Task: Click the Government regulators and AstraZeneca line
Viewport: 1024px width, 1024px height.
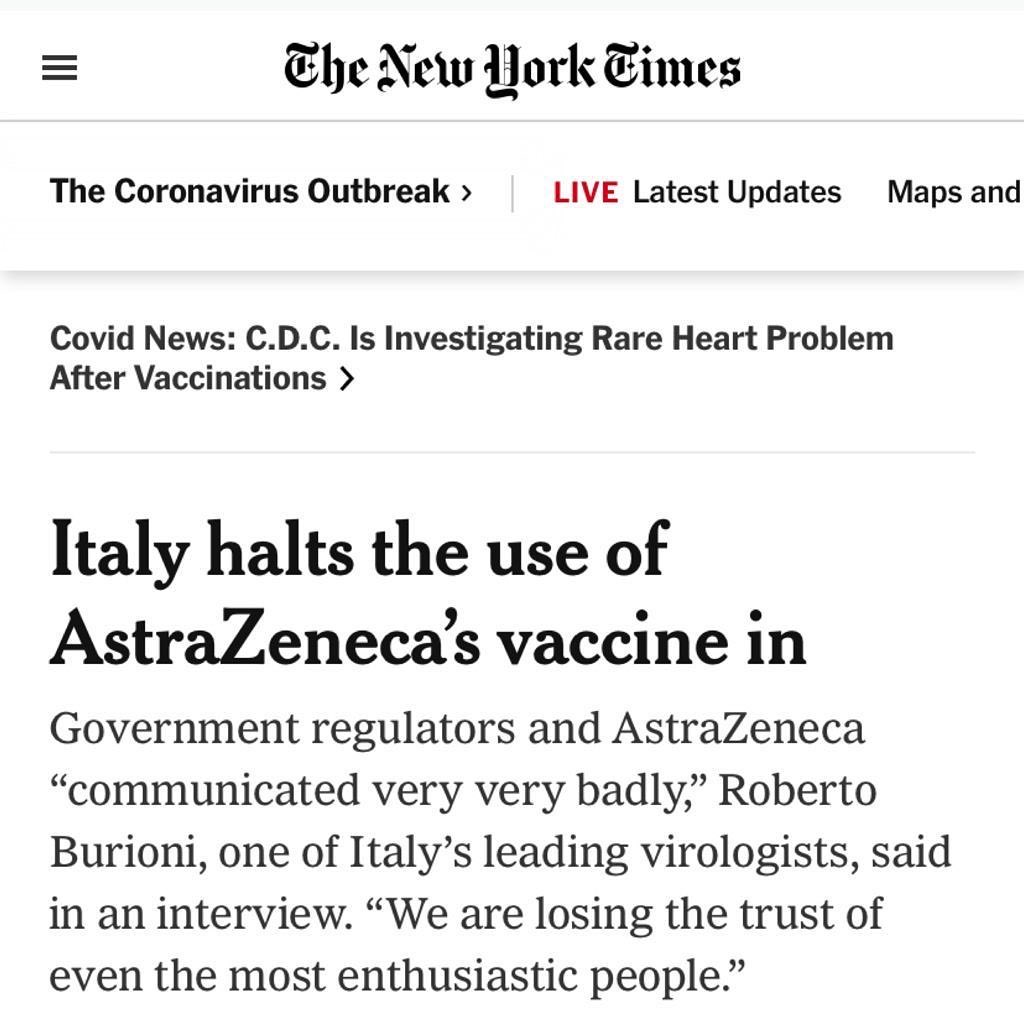Action: [457, 728]
